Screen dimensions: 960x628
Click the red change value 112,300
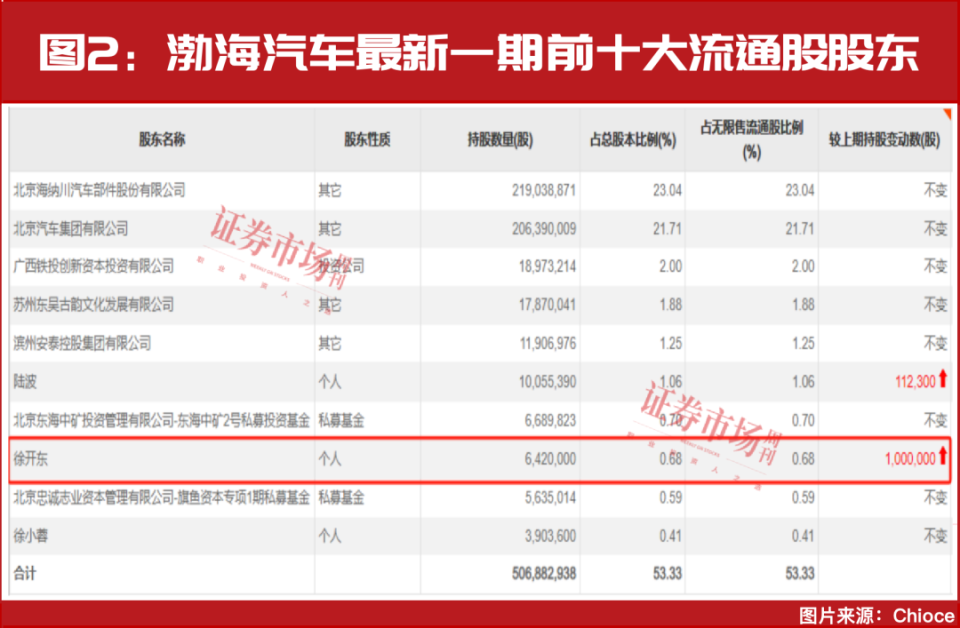coord(915,381)
